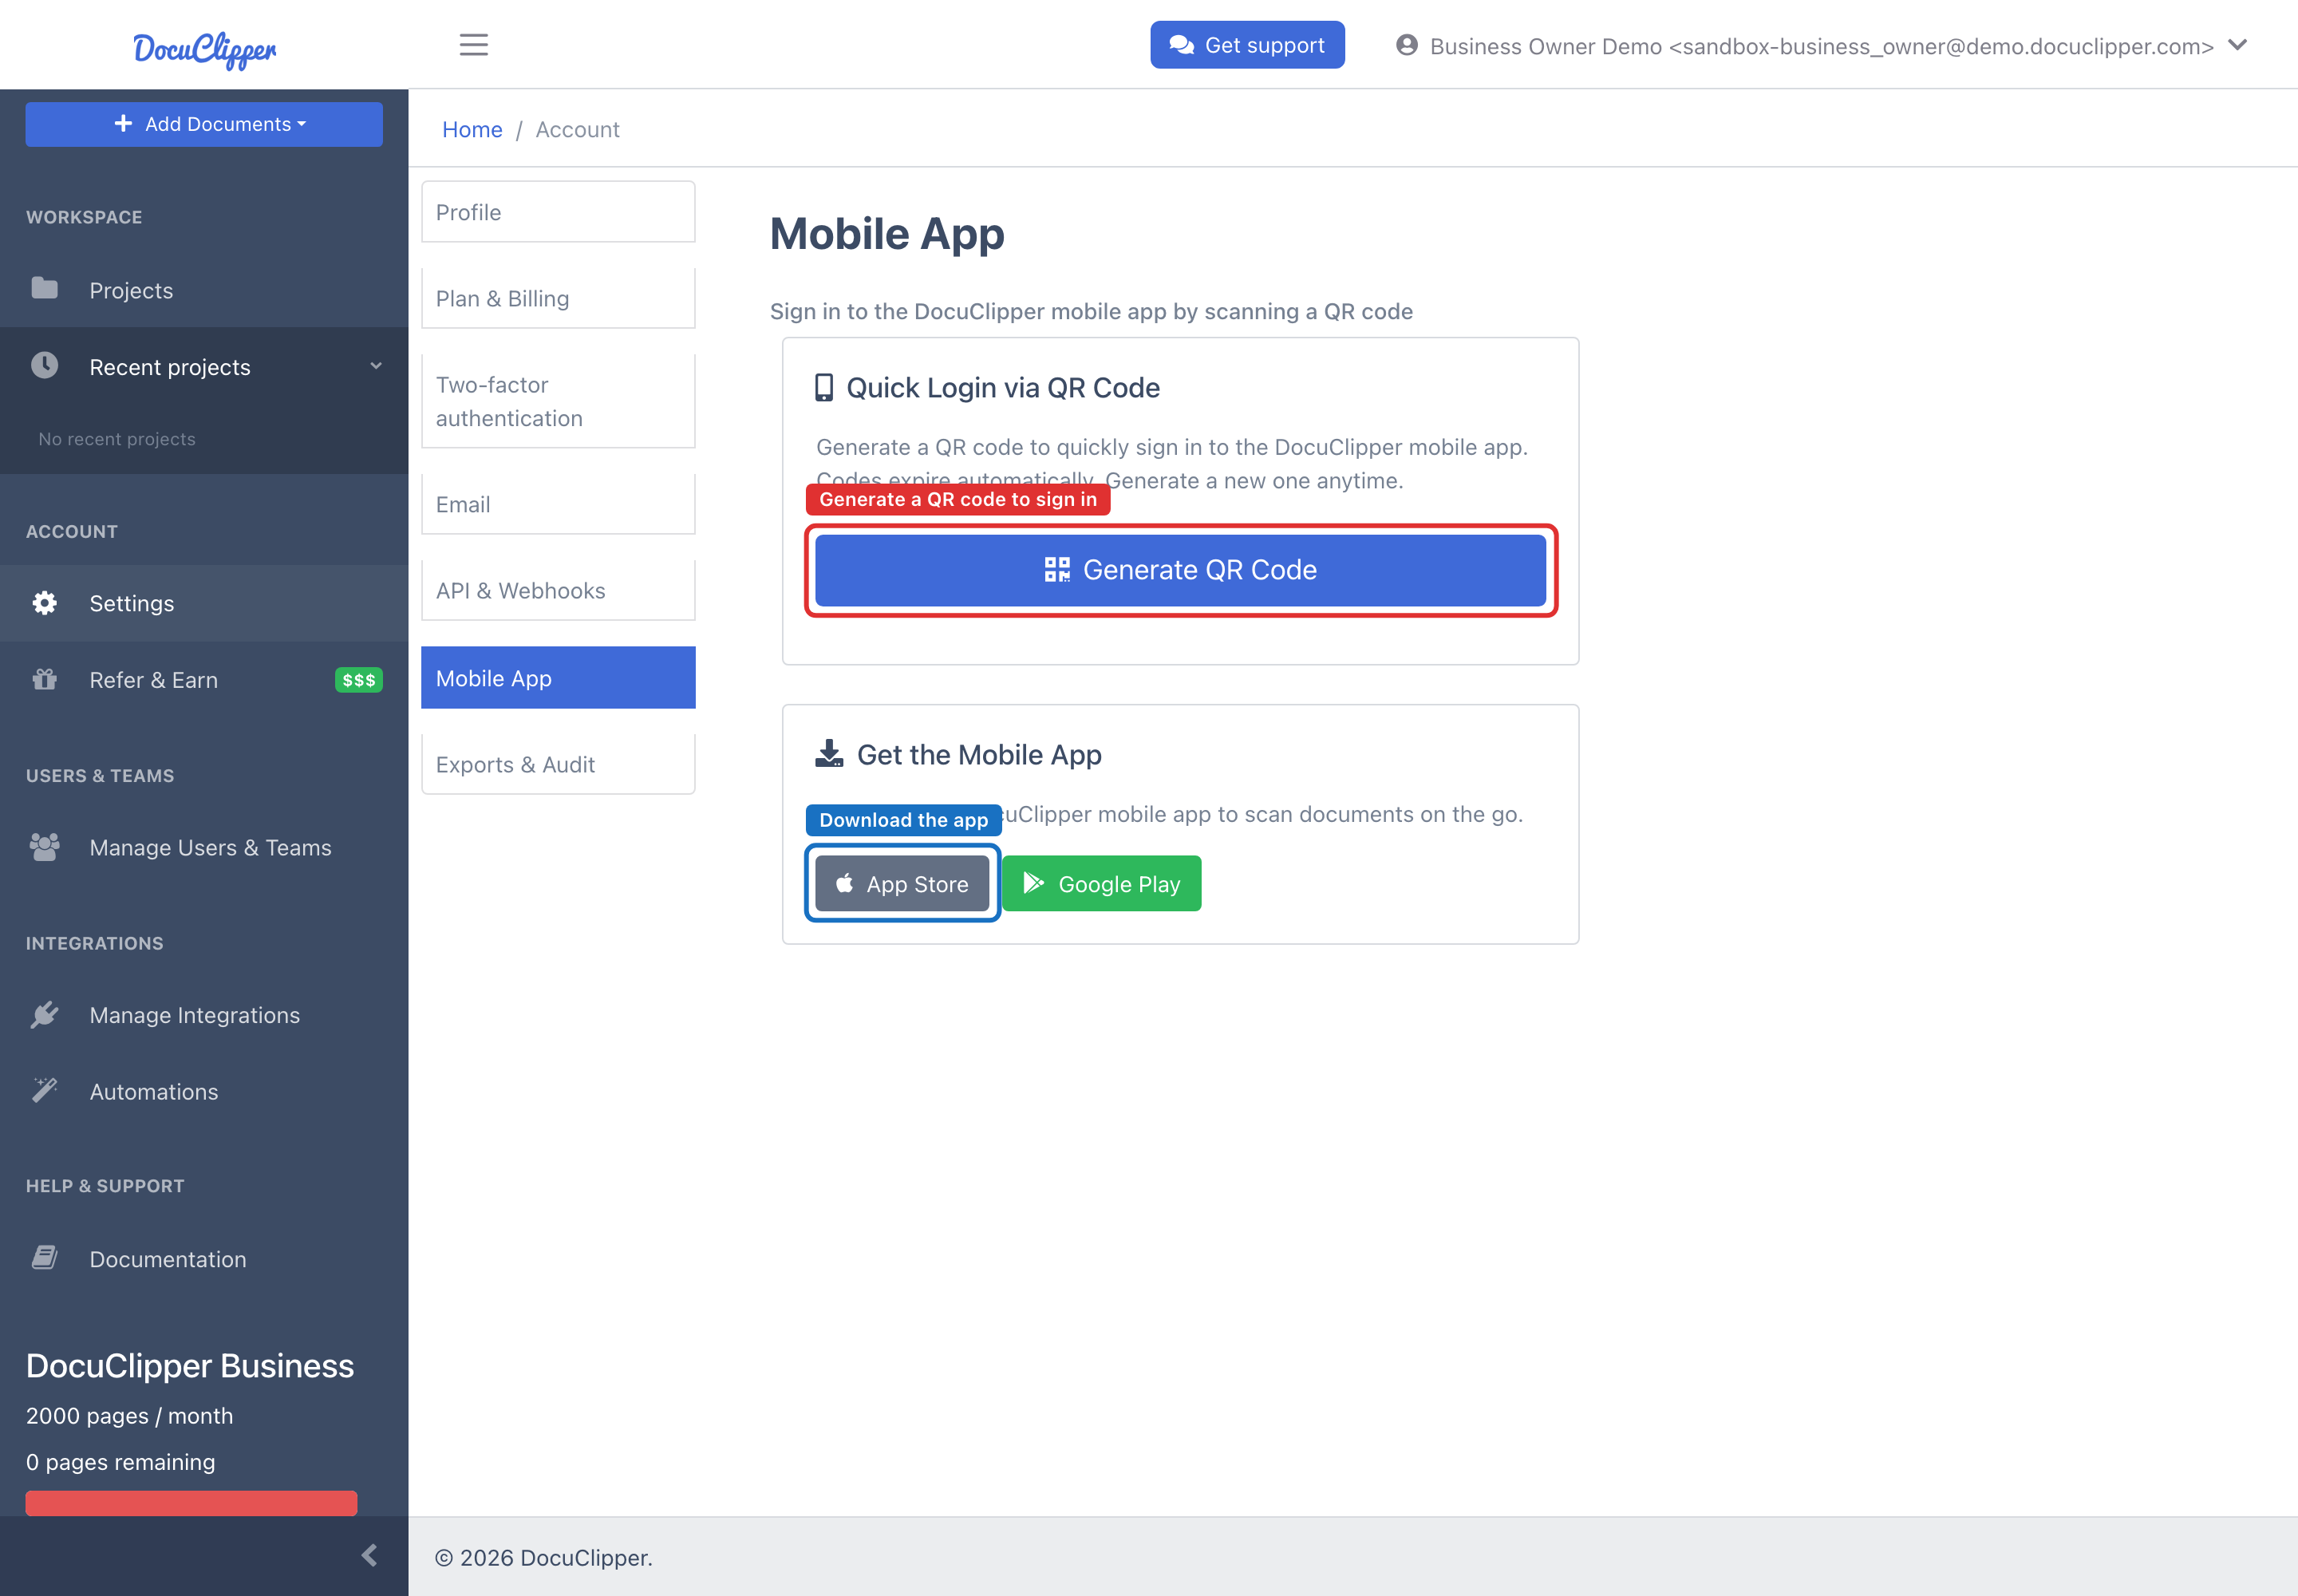Open Manage Users & Teams
This screenshot has height=1596, width=2298.
(204, 847)
